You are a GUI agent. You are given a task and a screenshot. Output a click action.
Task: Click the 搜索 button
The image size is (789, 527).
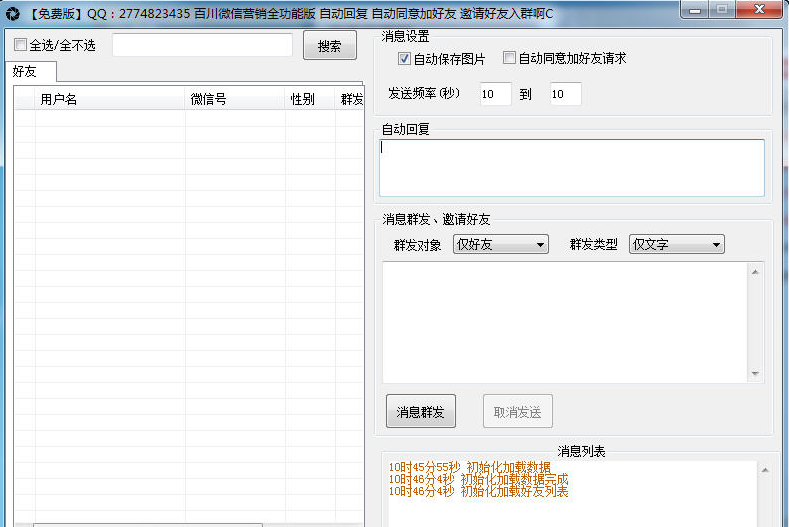330,46
